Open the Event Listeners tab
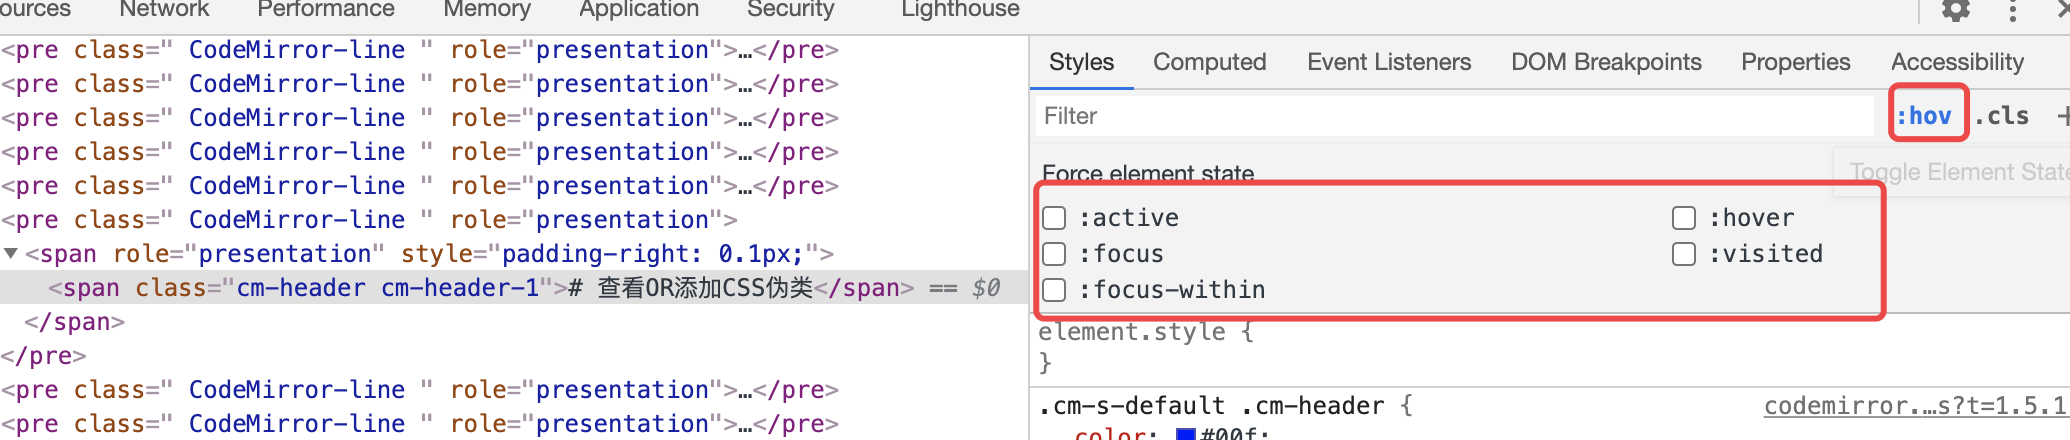 [1389, 62]
